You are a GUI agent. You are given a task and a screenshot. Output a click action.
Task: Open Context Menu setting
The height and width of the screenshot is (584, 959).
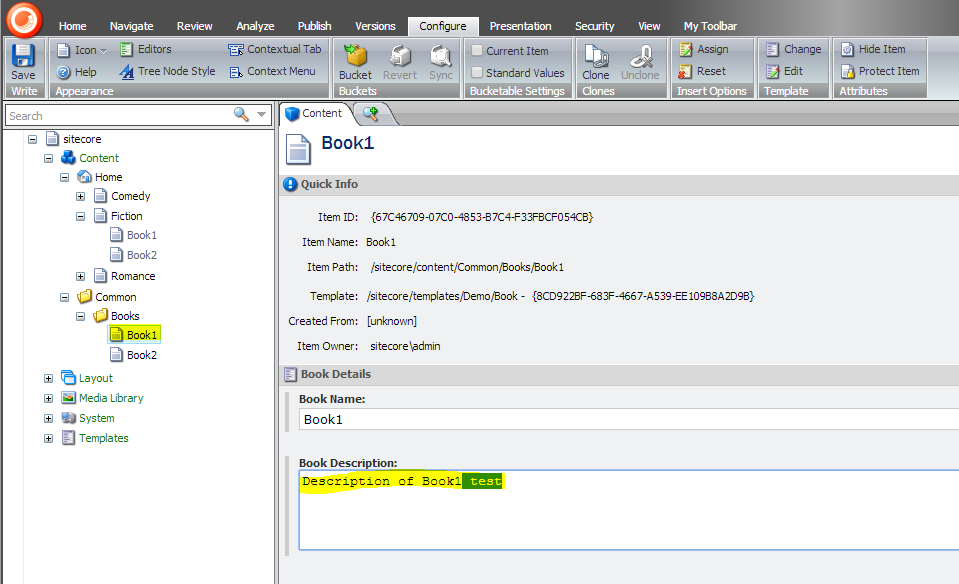[x=272, y=72]
